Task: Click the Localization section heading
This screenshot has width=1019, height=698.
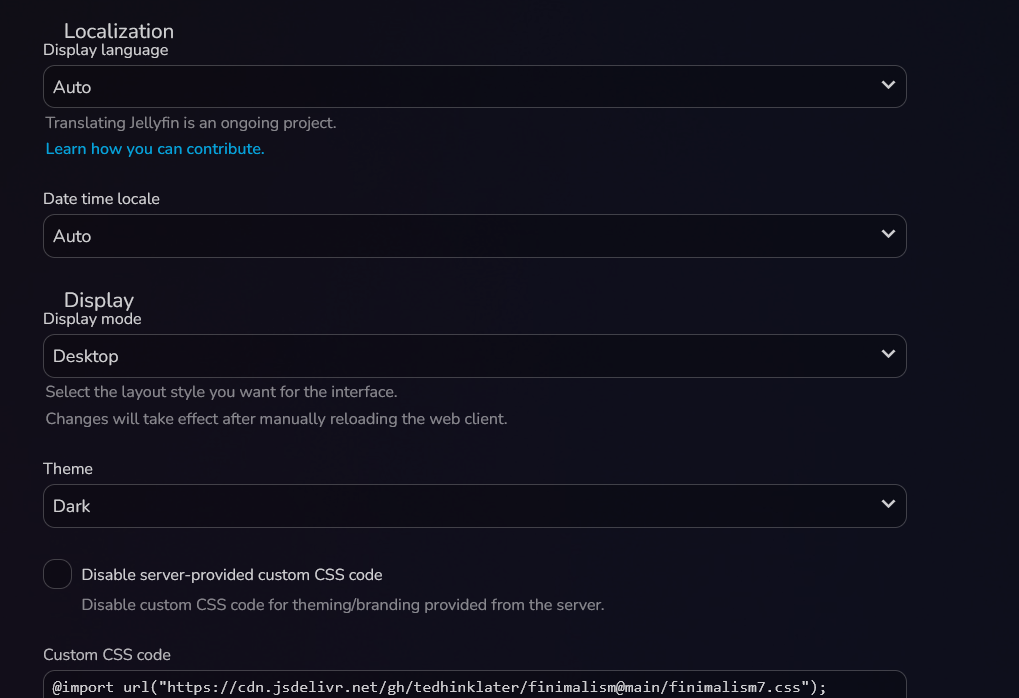Action: coord(118,31)
